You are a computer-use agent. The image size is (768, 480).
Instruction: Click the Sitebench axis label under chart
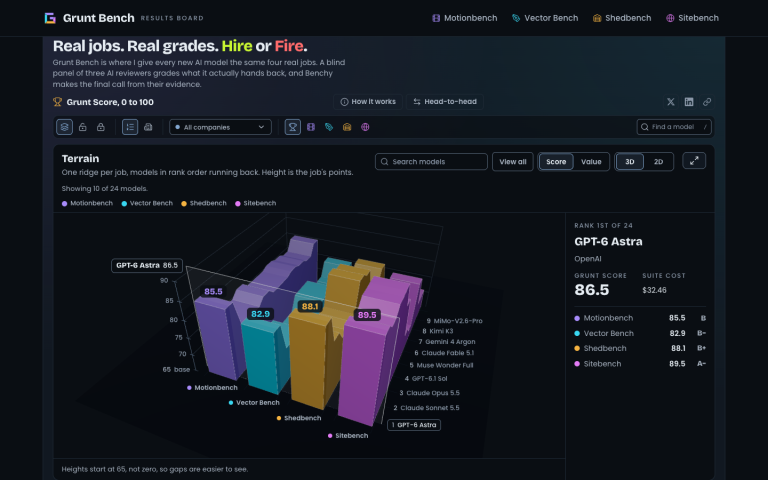click(348, 436)
